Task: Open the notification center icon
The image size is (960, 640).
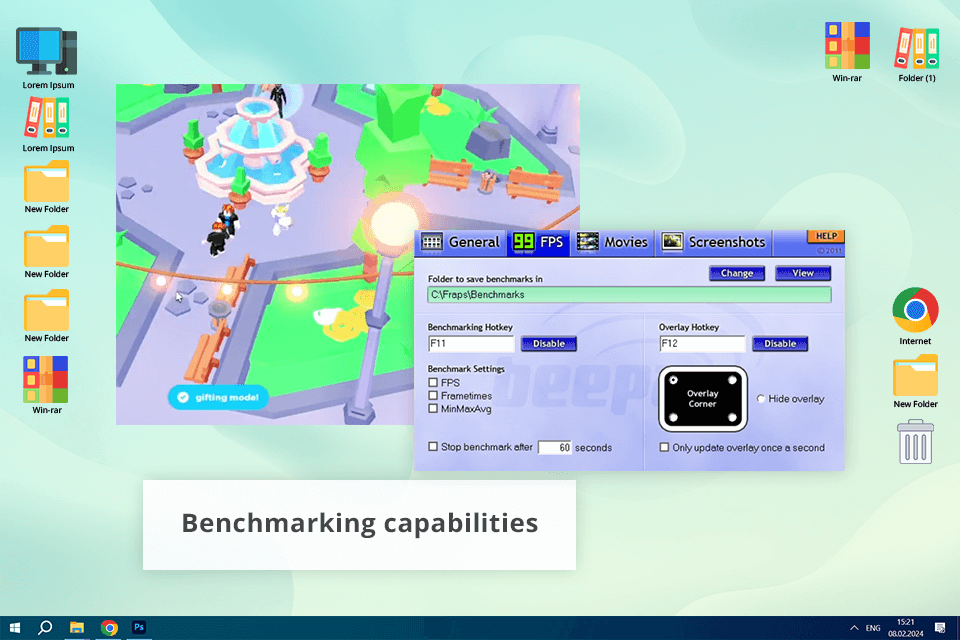Action: (940, 628)
